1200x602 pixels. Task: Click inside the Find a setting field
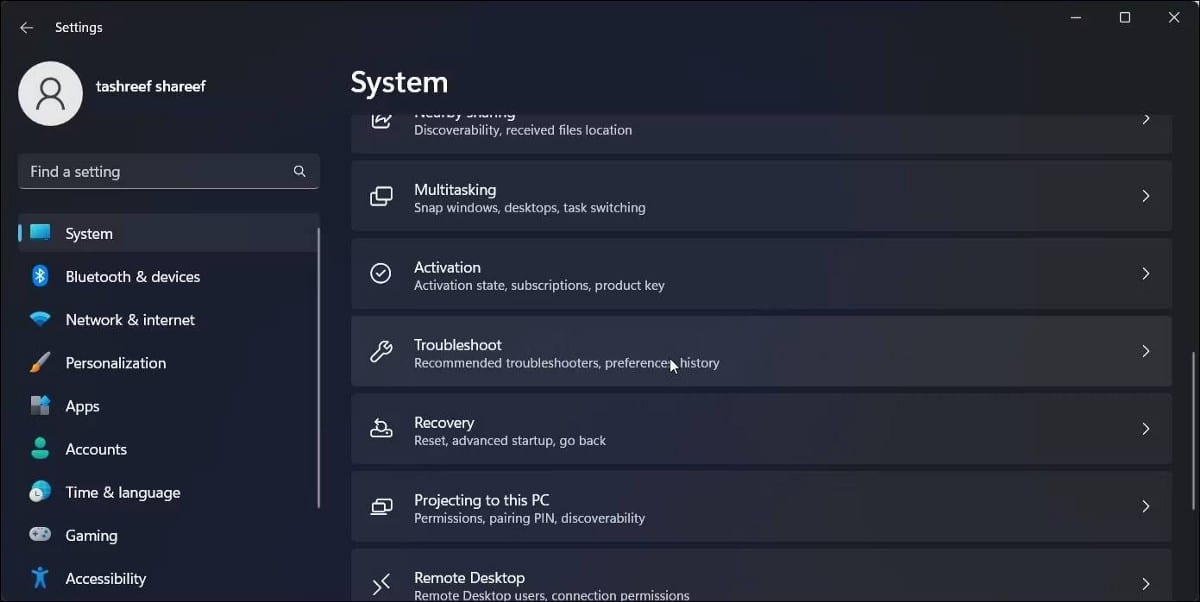pos(150,171)
